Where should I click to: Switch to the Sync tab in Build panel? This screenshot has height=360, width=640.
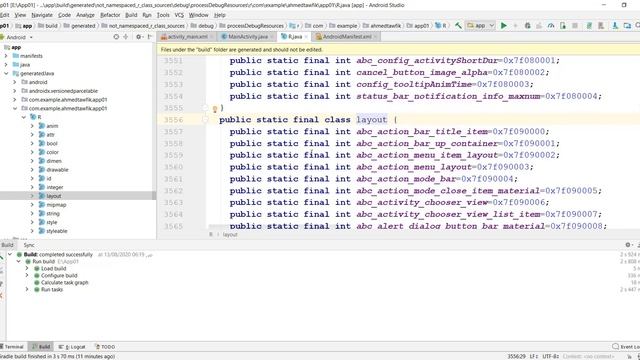[x=29, y=245]
